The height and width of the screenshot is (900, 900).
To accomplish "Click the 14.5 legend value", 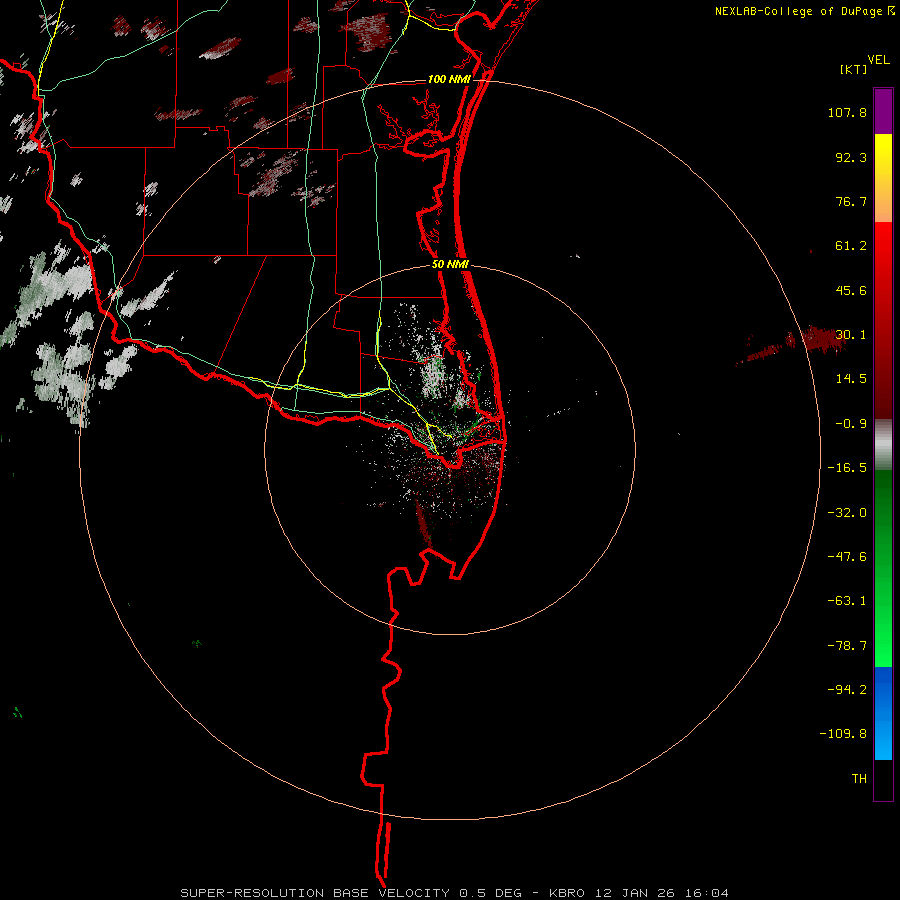I will click(851, 379).
